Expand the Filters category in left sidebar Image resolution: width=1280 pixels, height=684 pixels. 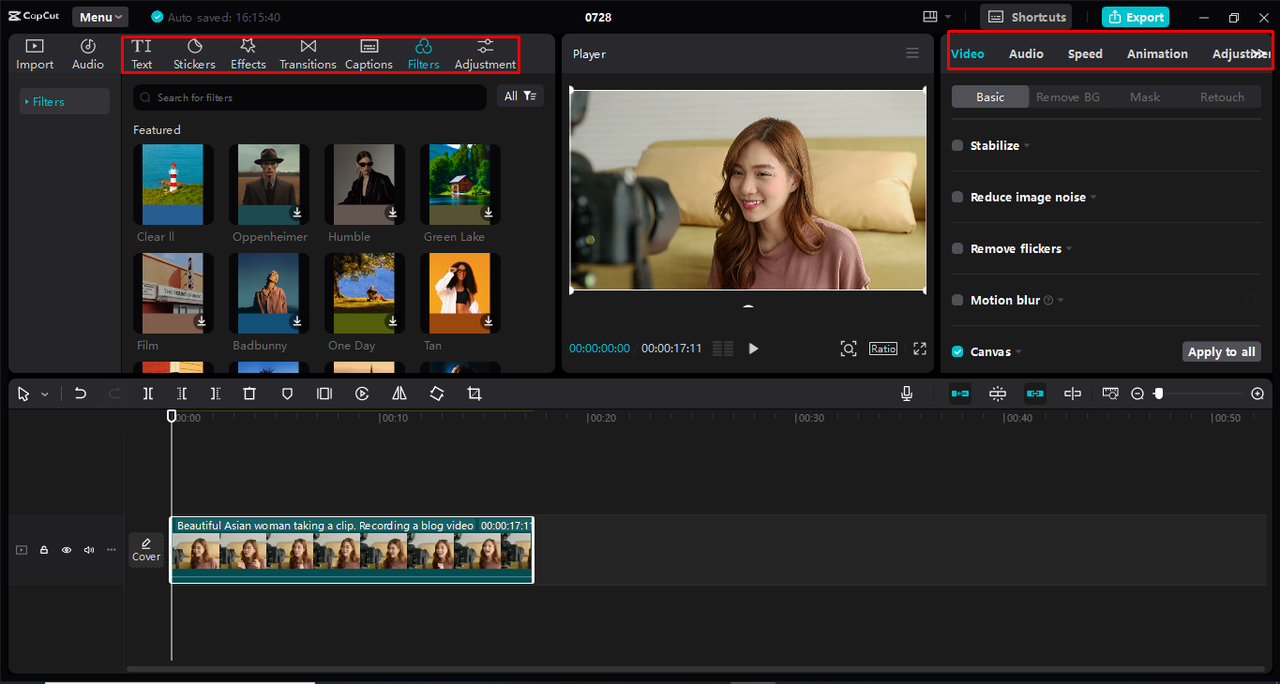(x=65, y=101)
